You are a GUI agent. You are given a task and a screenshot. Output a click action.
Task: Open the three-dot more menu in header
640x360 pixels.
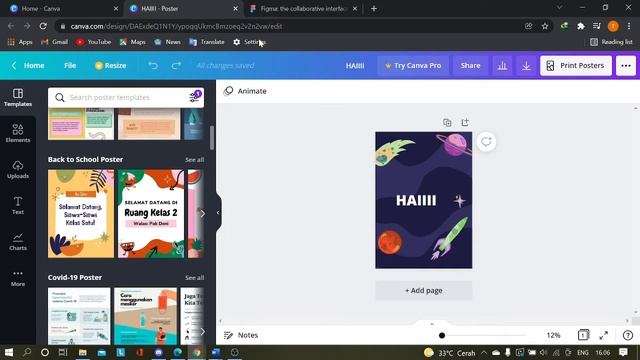click(x=626, y=65)
